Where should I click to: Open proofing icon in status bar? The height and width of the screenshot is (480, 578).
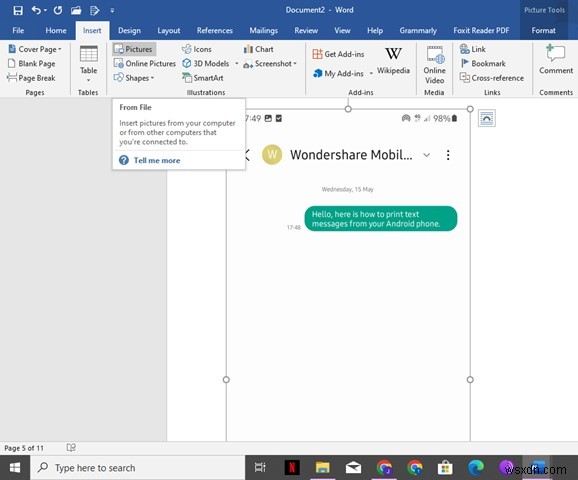click(71, 448)
